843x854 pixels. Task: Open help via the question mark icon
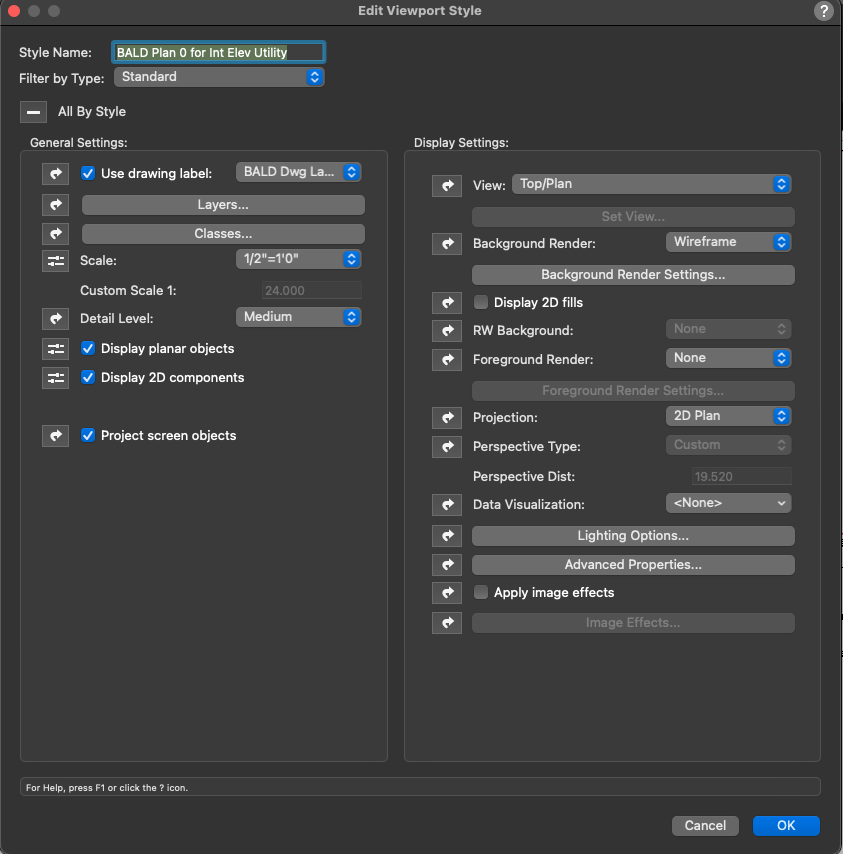click(824, 11)
